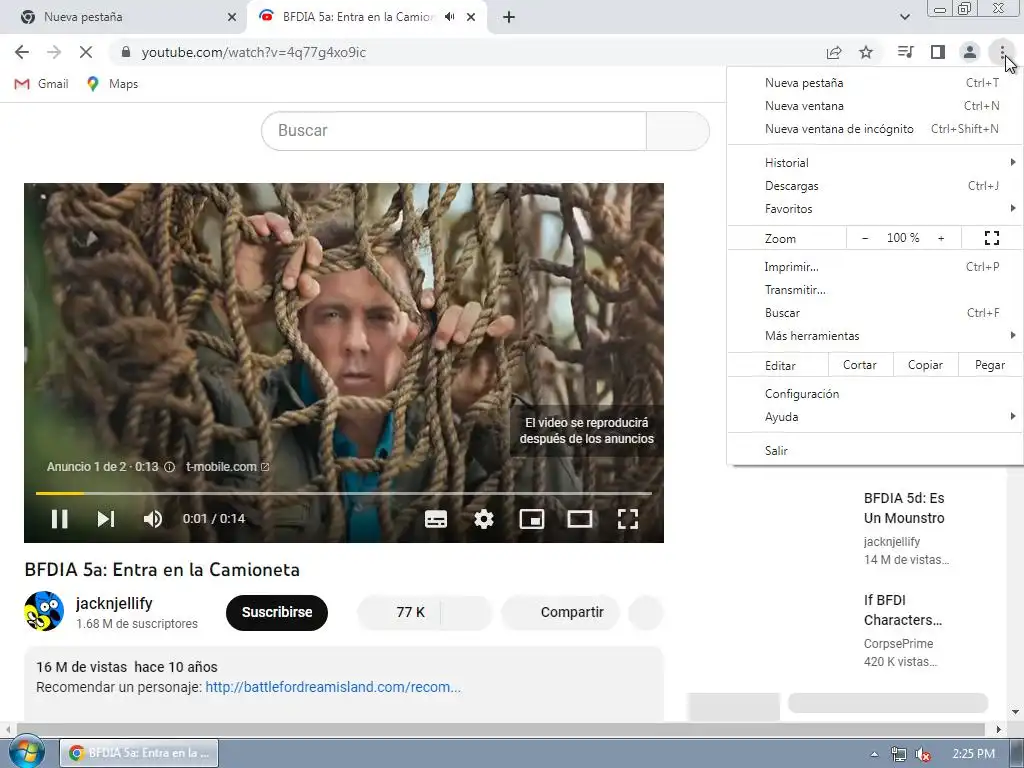Enable miniplayer mode

[x=532, y=519]
